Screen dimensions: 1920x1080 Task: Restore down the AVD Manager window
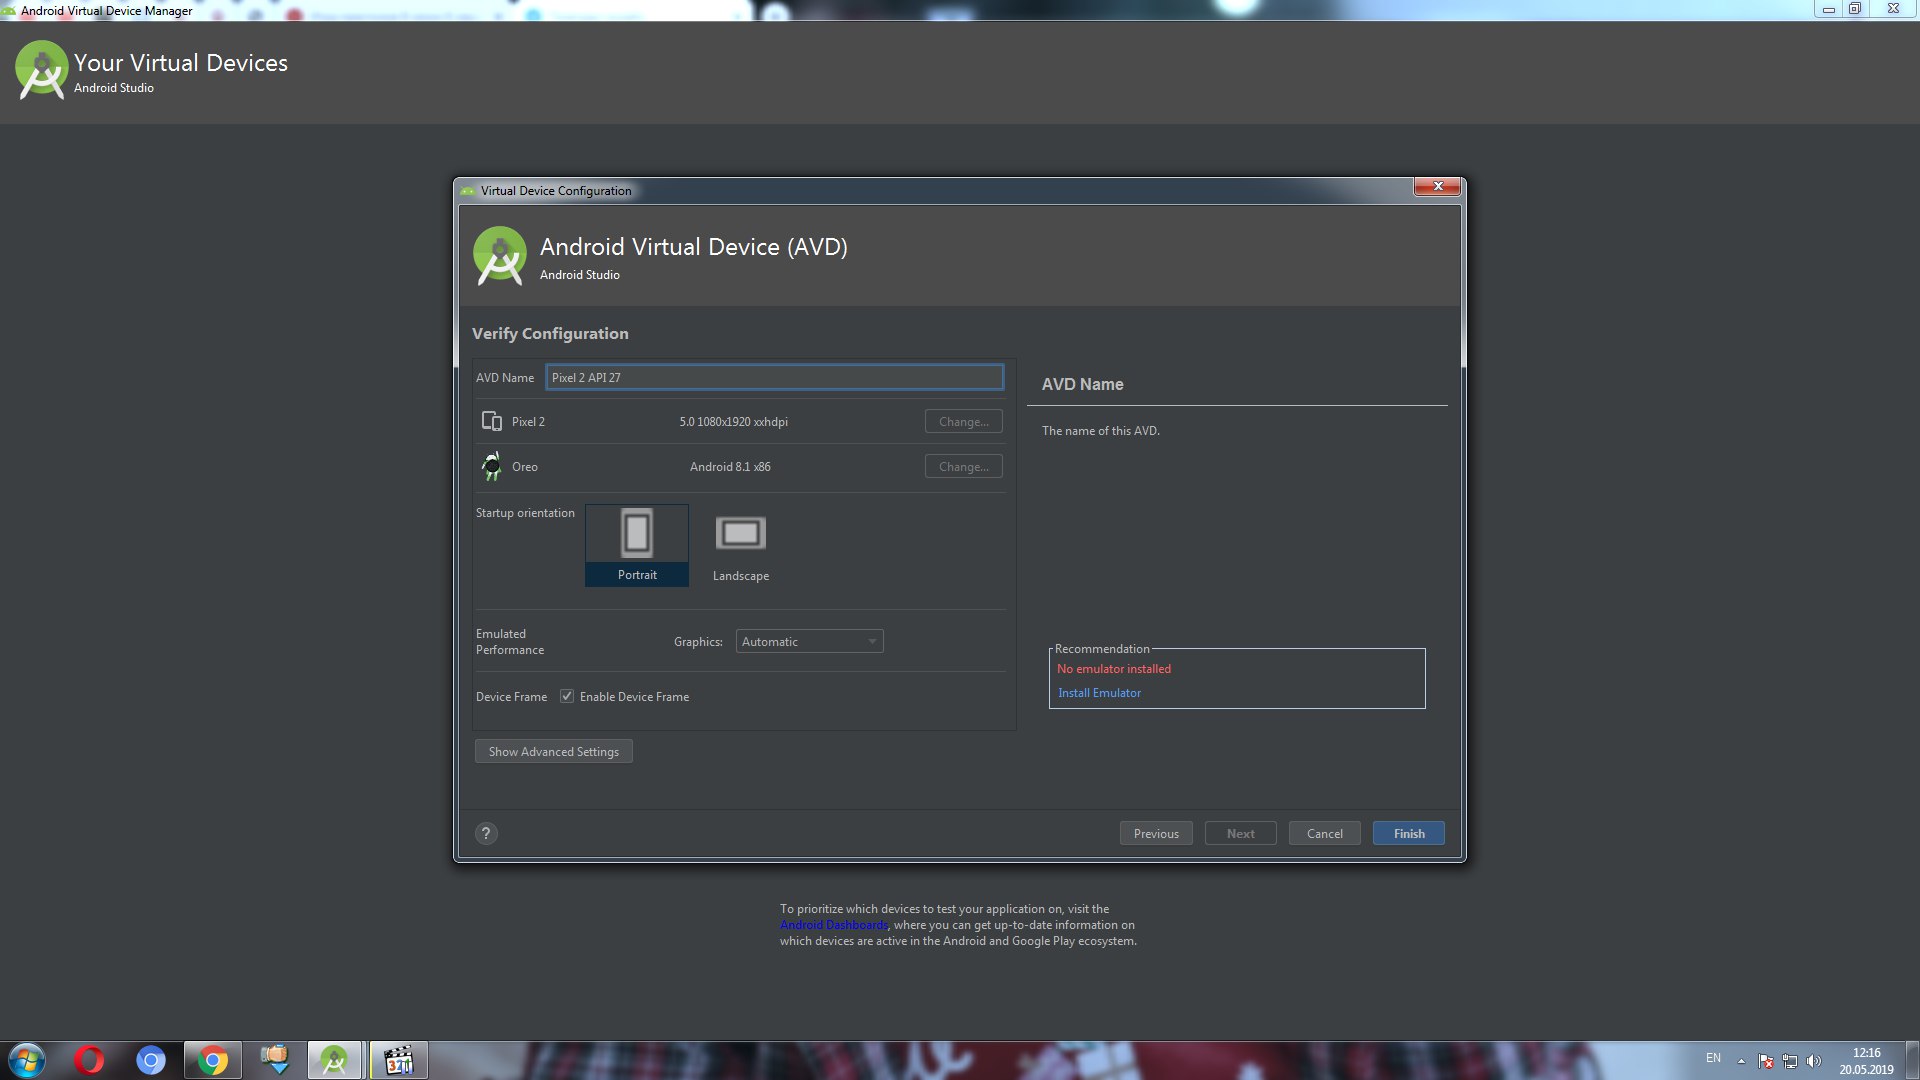pyautogui.click(x=1854, y=9)
